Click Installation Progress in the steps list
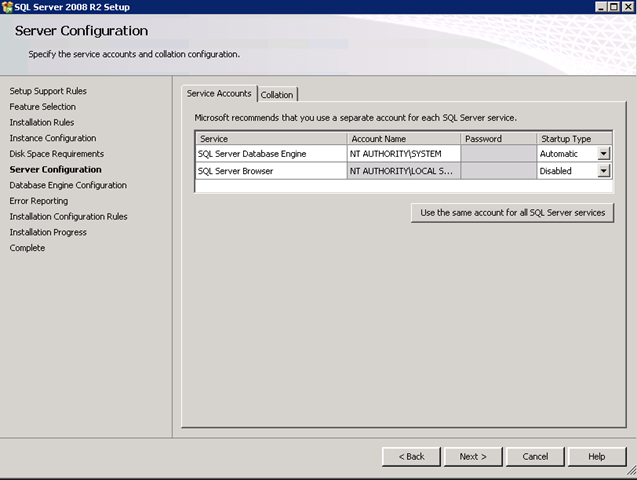 (48, 232)
